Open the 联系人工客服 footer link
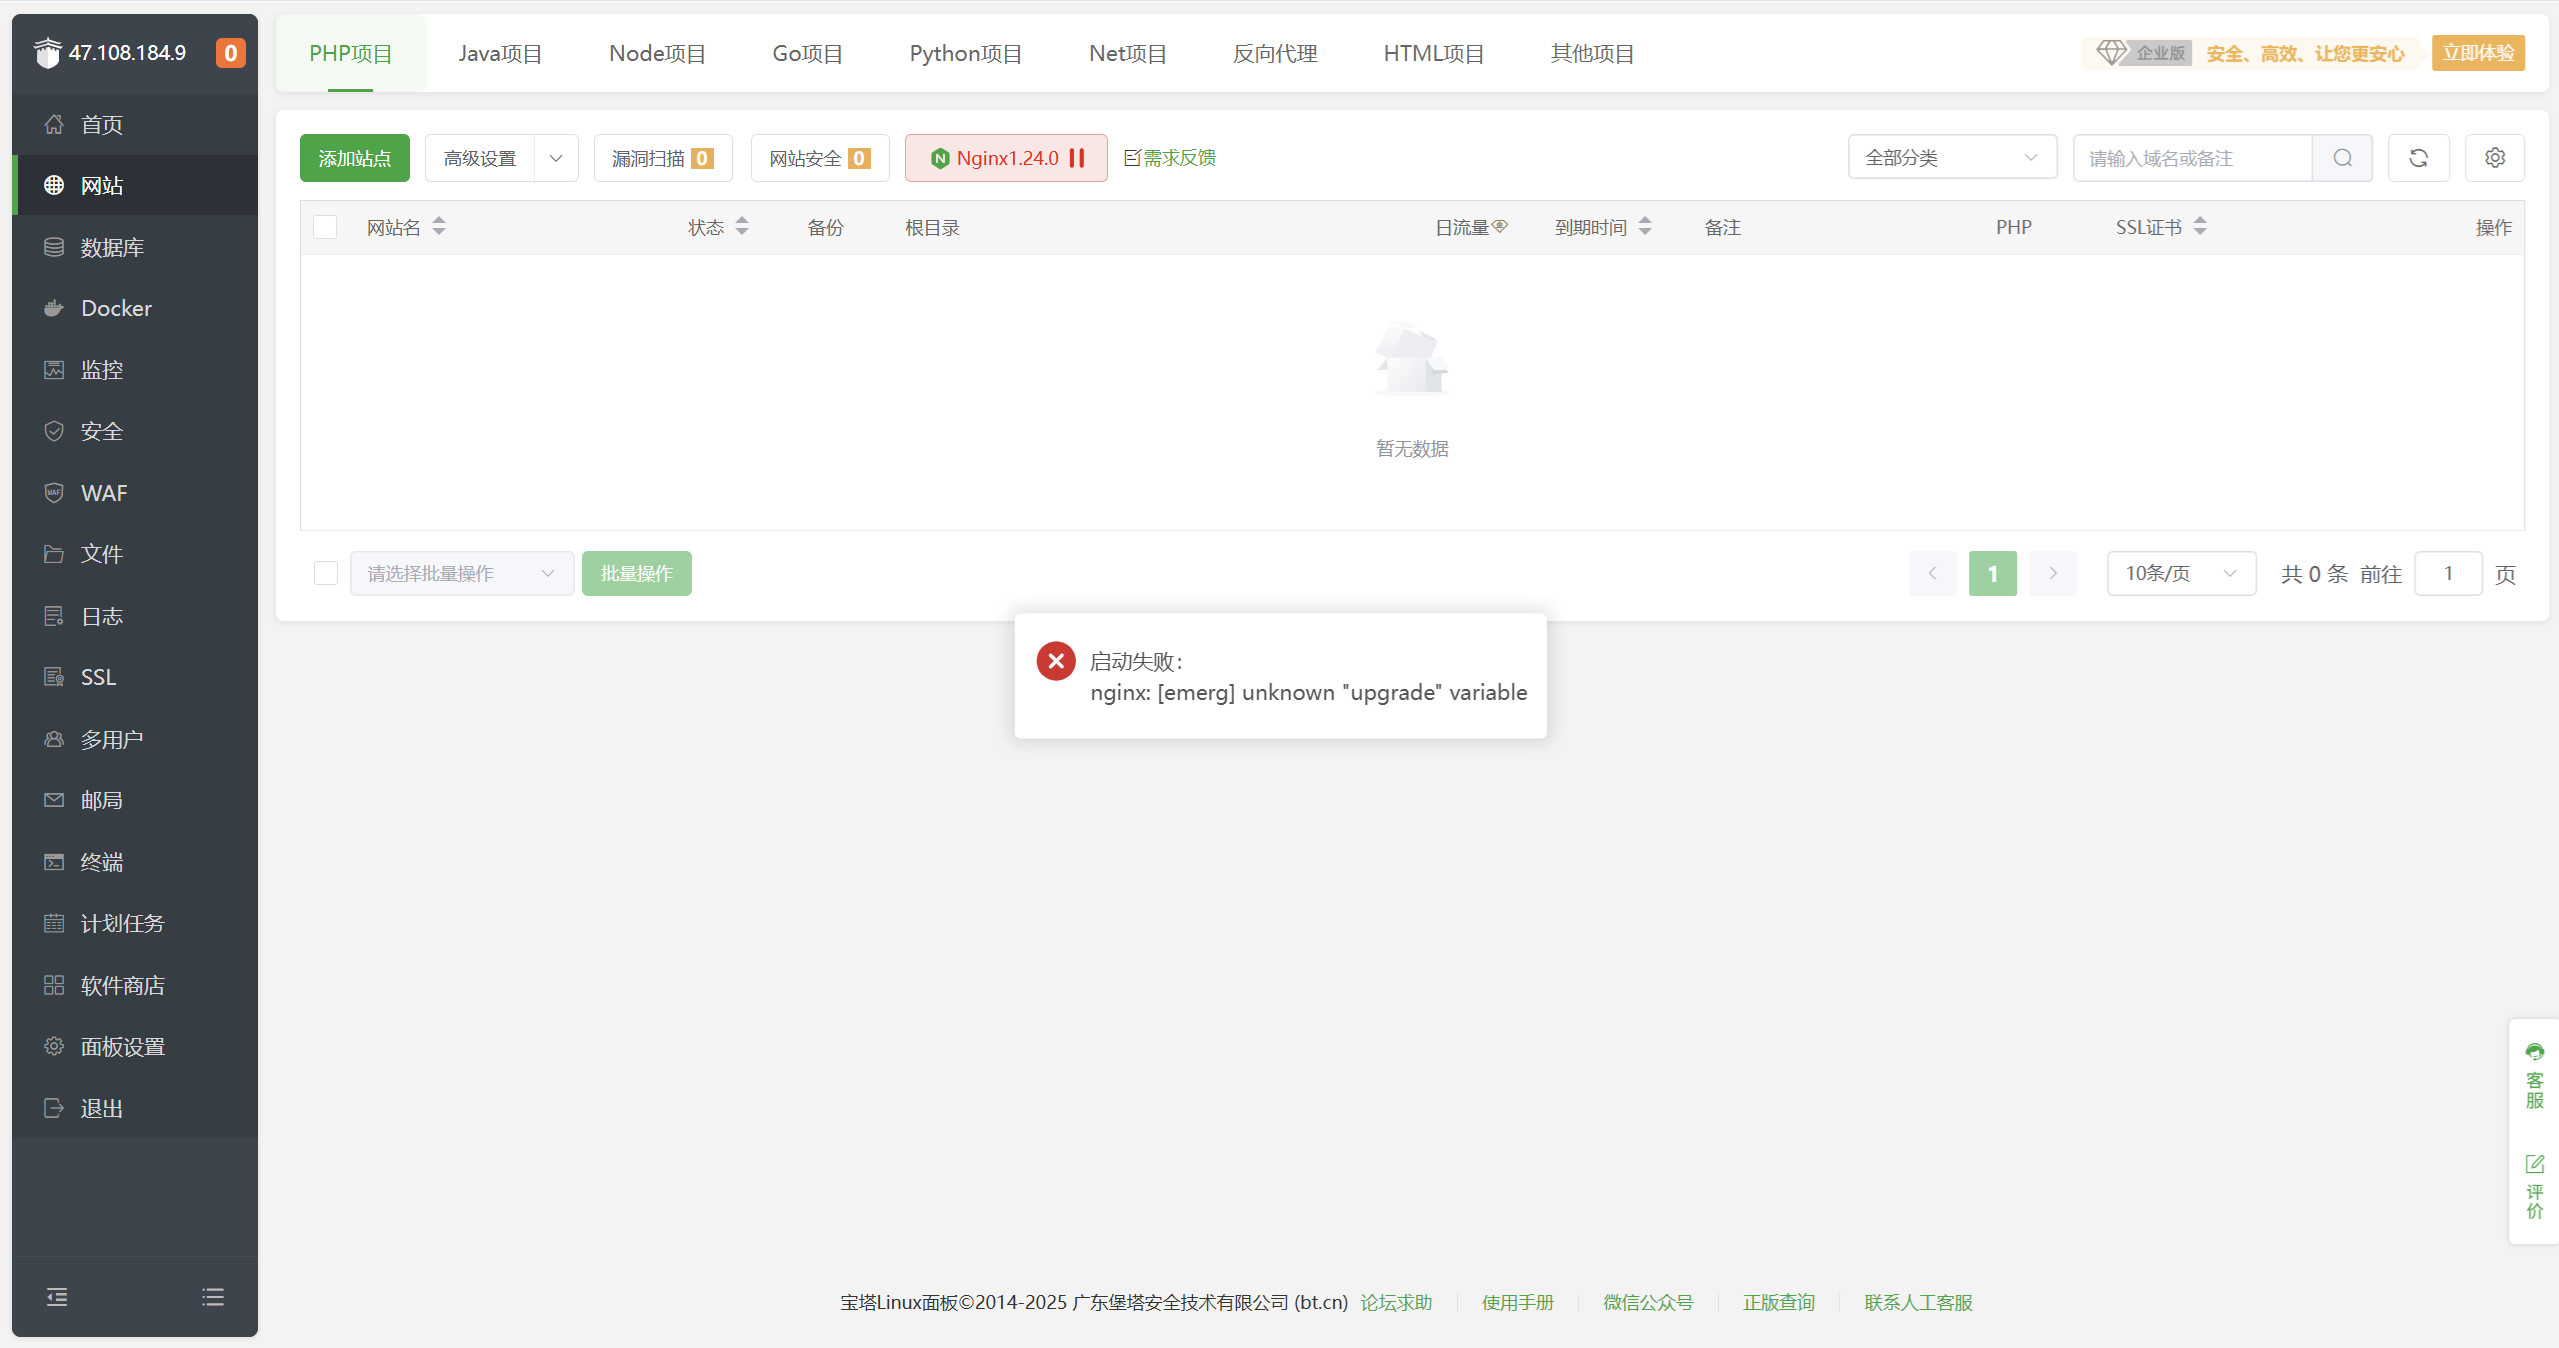Screen dimensions: 2559x1348 (x=1918, y=1302)
